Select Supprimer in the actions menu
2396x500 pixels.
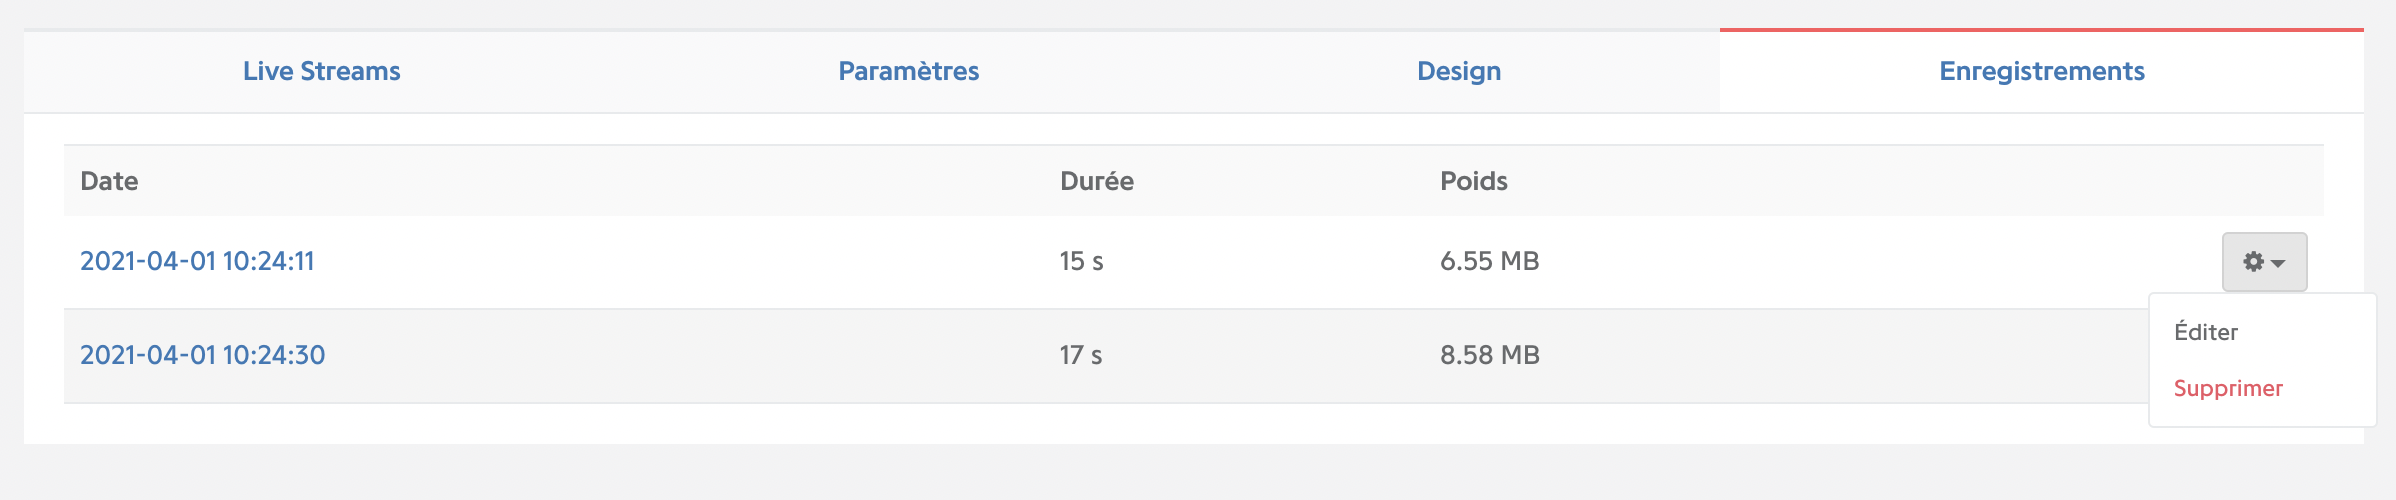(2228, 388)
